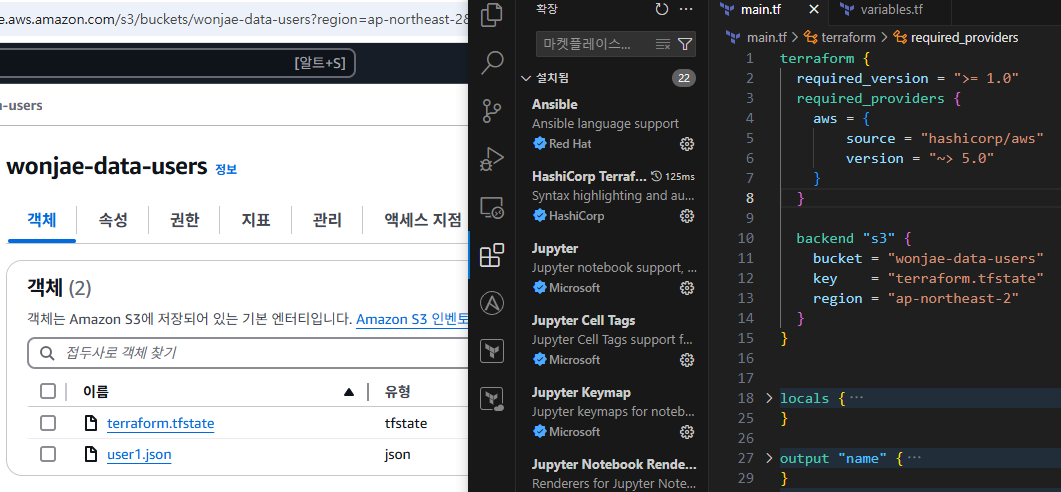Open the HCP Terraform cloud view icon
Screen dimensions: 1061x492
(x=491, y=399)
